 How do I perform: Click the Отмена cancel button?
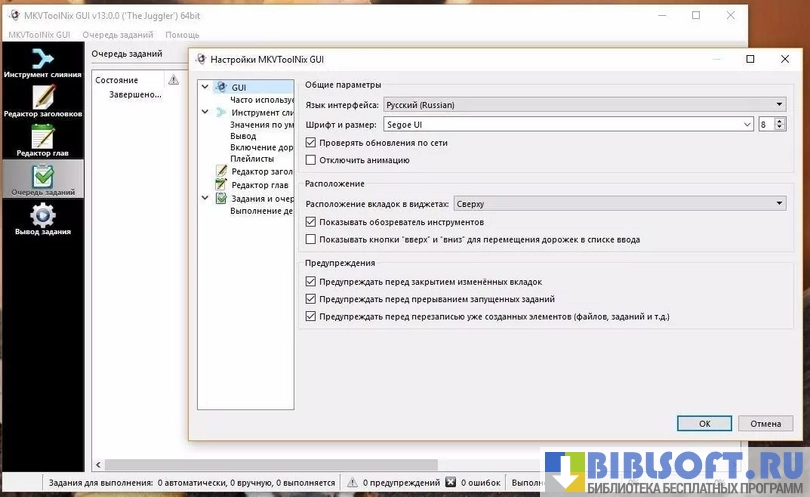765,423
